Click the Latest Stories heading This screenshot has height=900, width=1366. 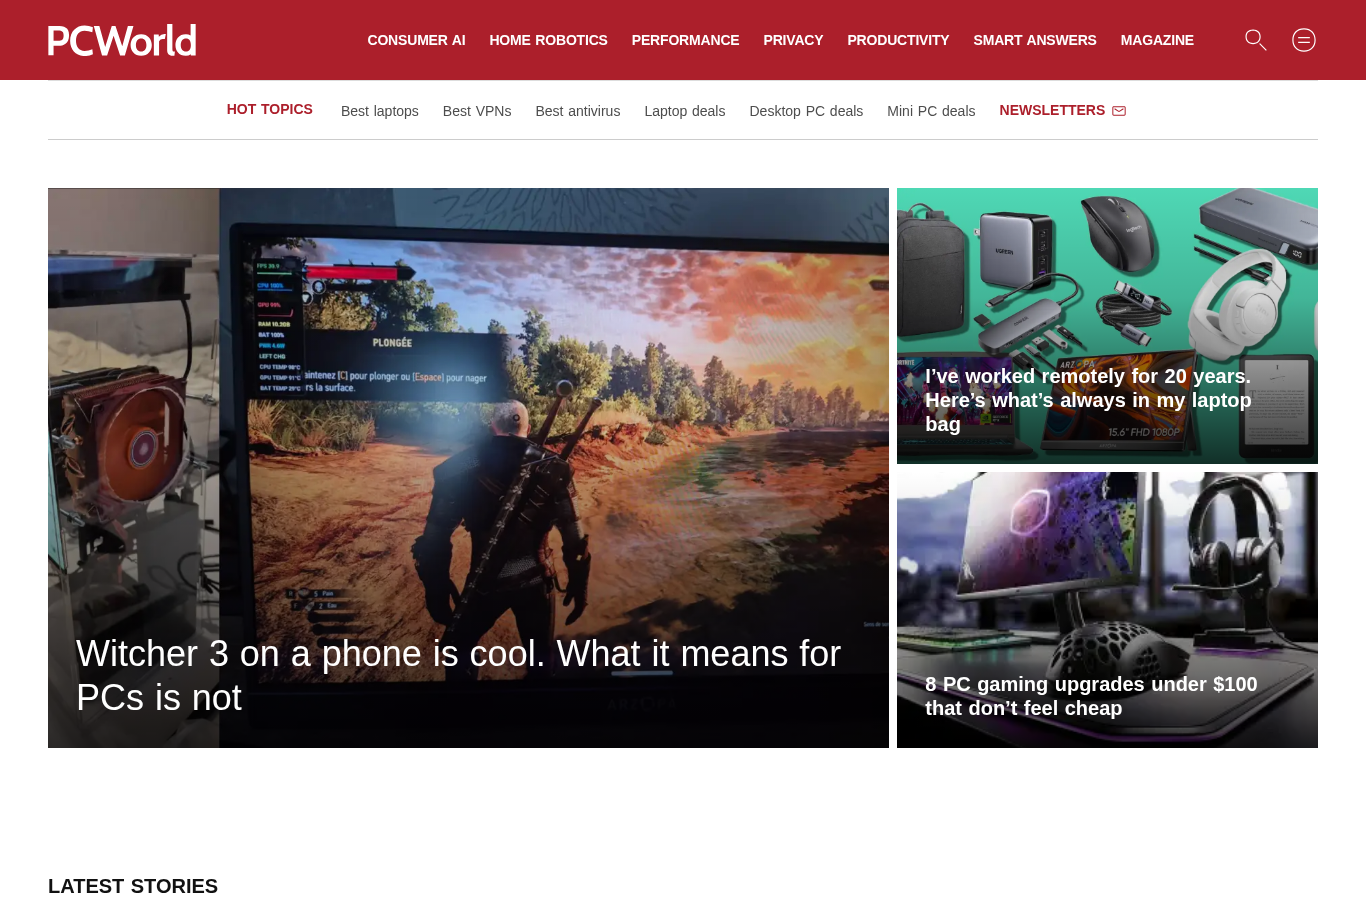pyautogui.click(x=133, y=886)
